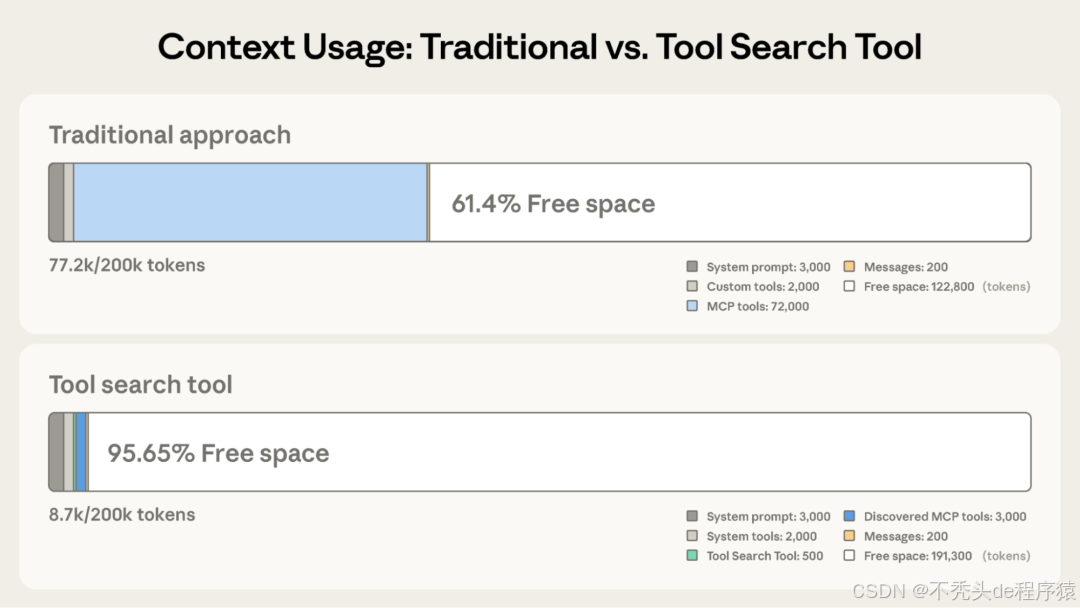Click Free space 122,800 legend swatch
This screenshot has width=1080, height=608.
pos(849,286)
